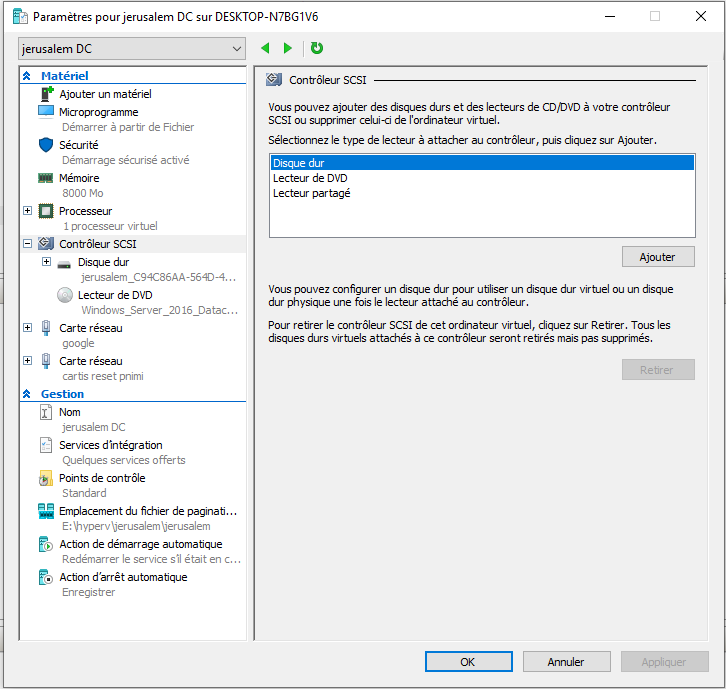This screenshot has width=726, height=689.
Task: Click the Microprogramme monitor icon
Action: click(46, 112)
